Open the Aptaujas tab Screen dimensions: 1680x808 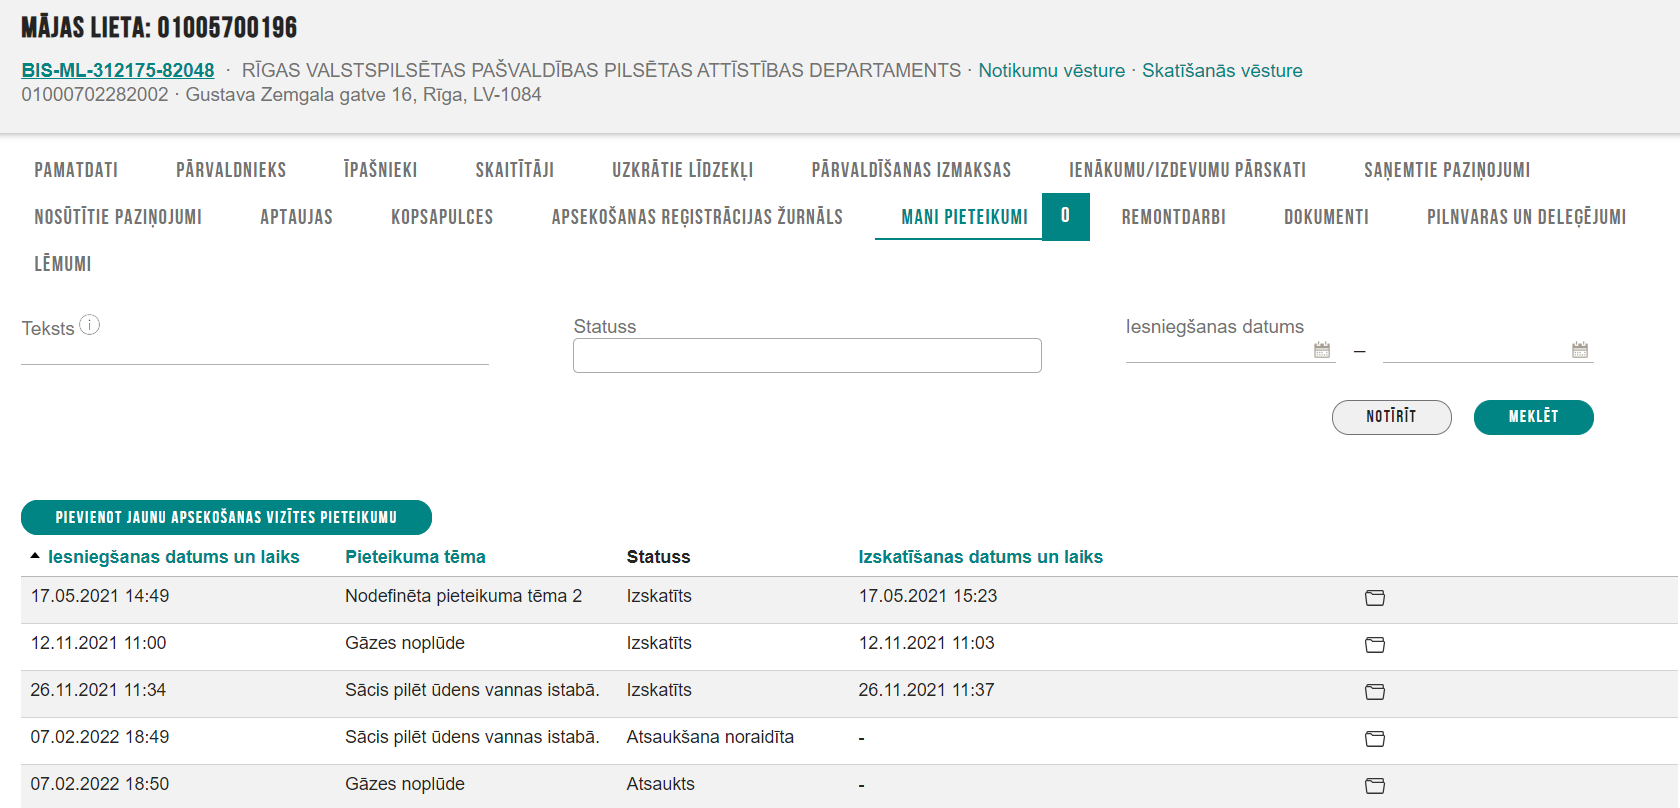pos(296,217)
